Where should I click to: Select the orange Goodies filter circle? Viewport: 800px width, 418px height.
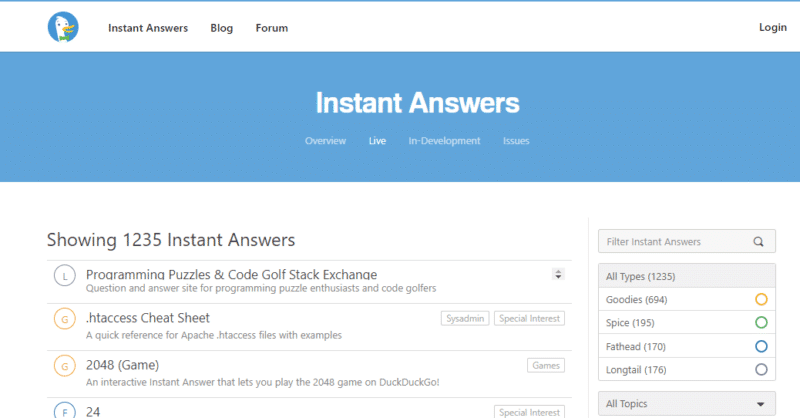click(x=761, y=300)
